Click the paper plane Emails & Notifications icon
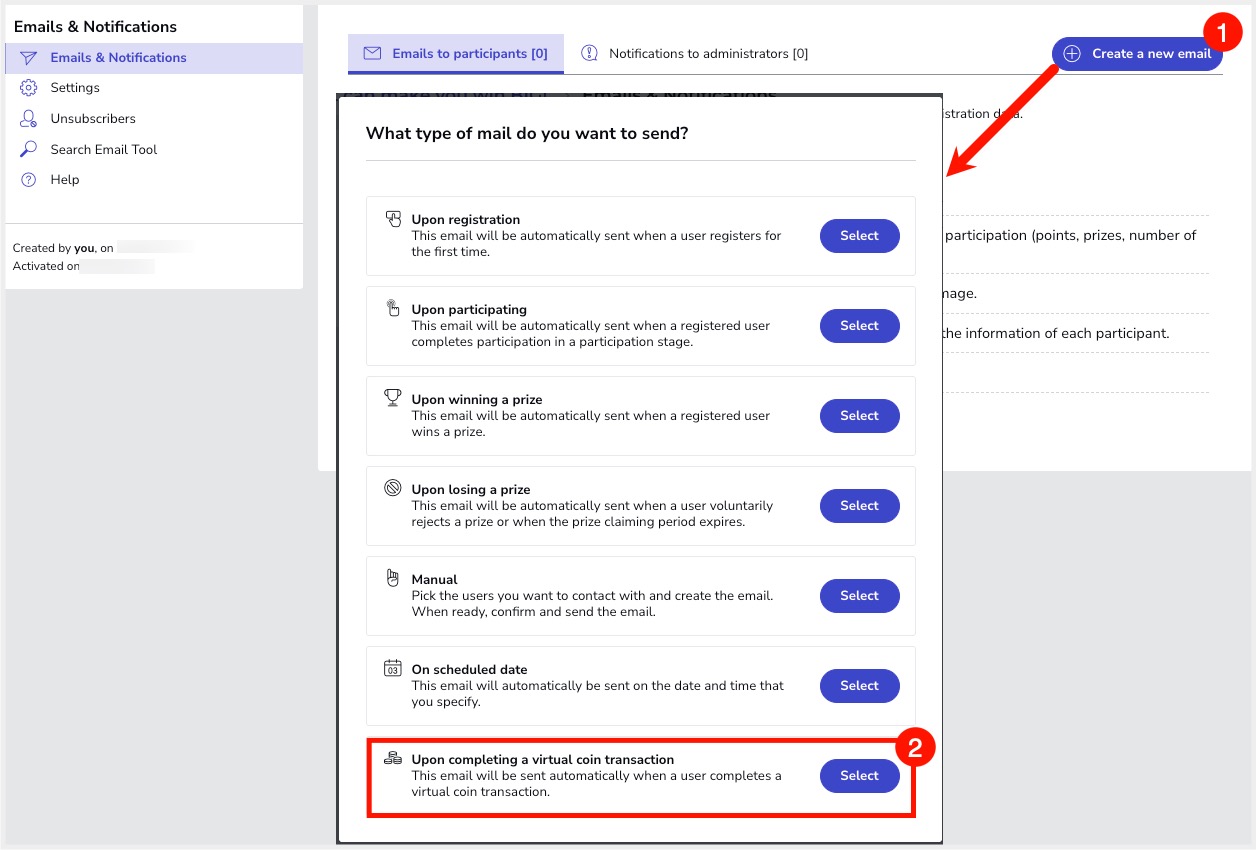The image size is (1256, 850). tap(28, 58)
